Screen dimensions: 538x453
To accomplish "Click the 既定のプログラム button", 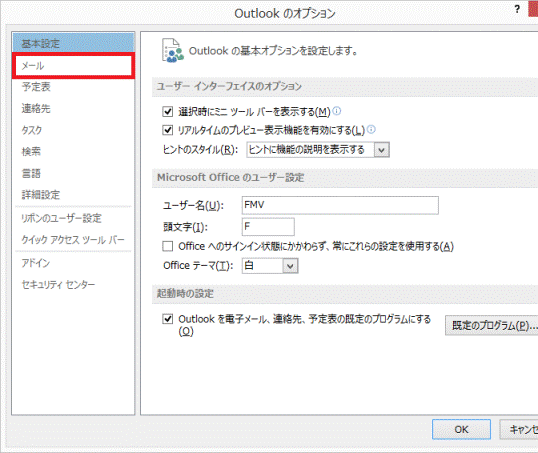I will point(492,325).
